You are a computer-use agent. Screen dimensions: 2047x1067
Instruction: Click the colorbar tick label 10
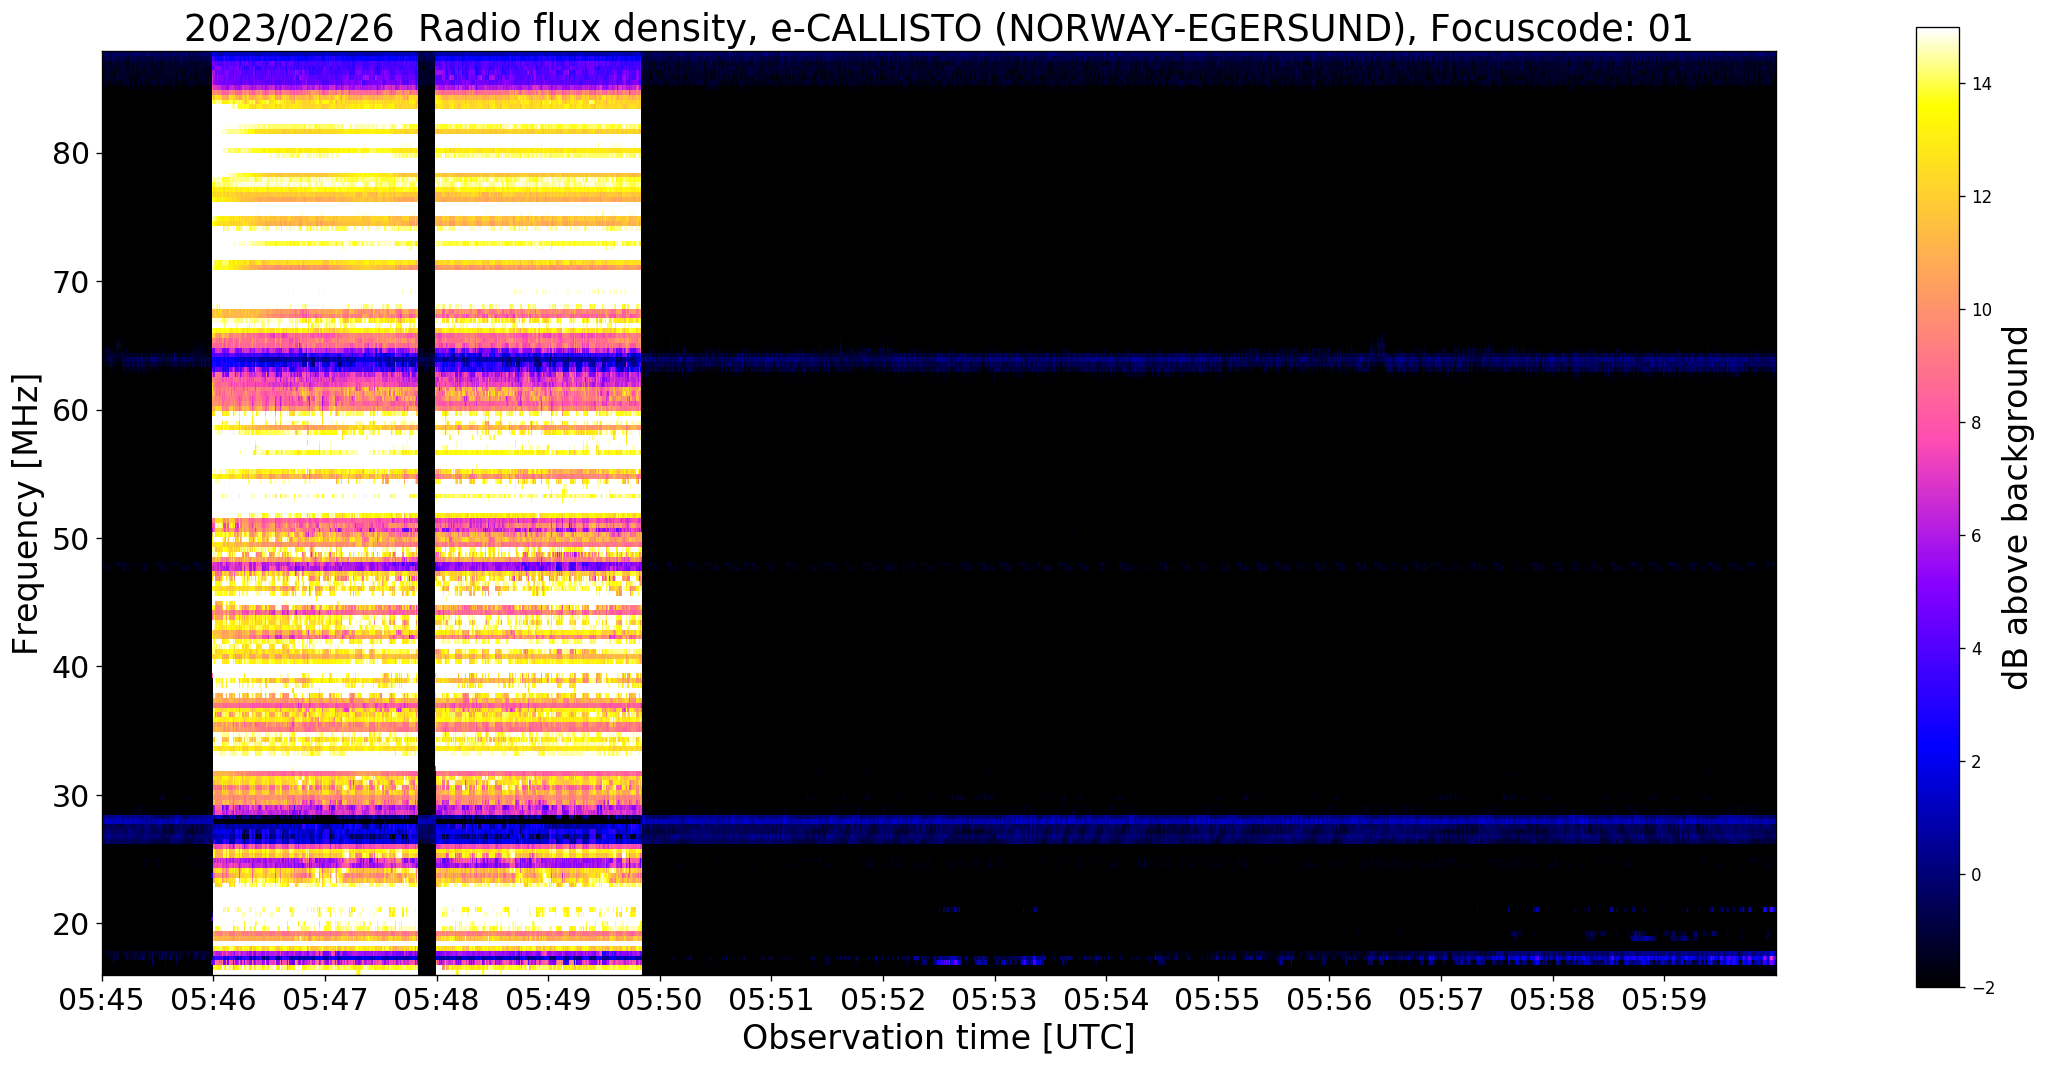coord(1980,311)
